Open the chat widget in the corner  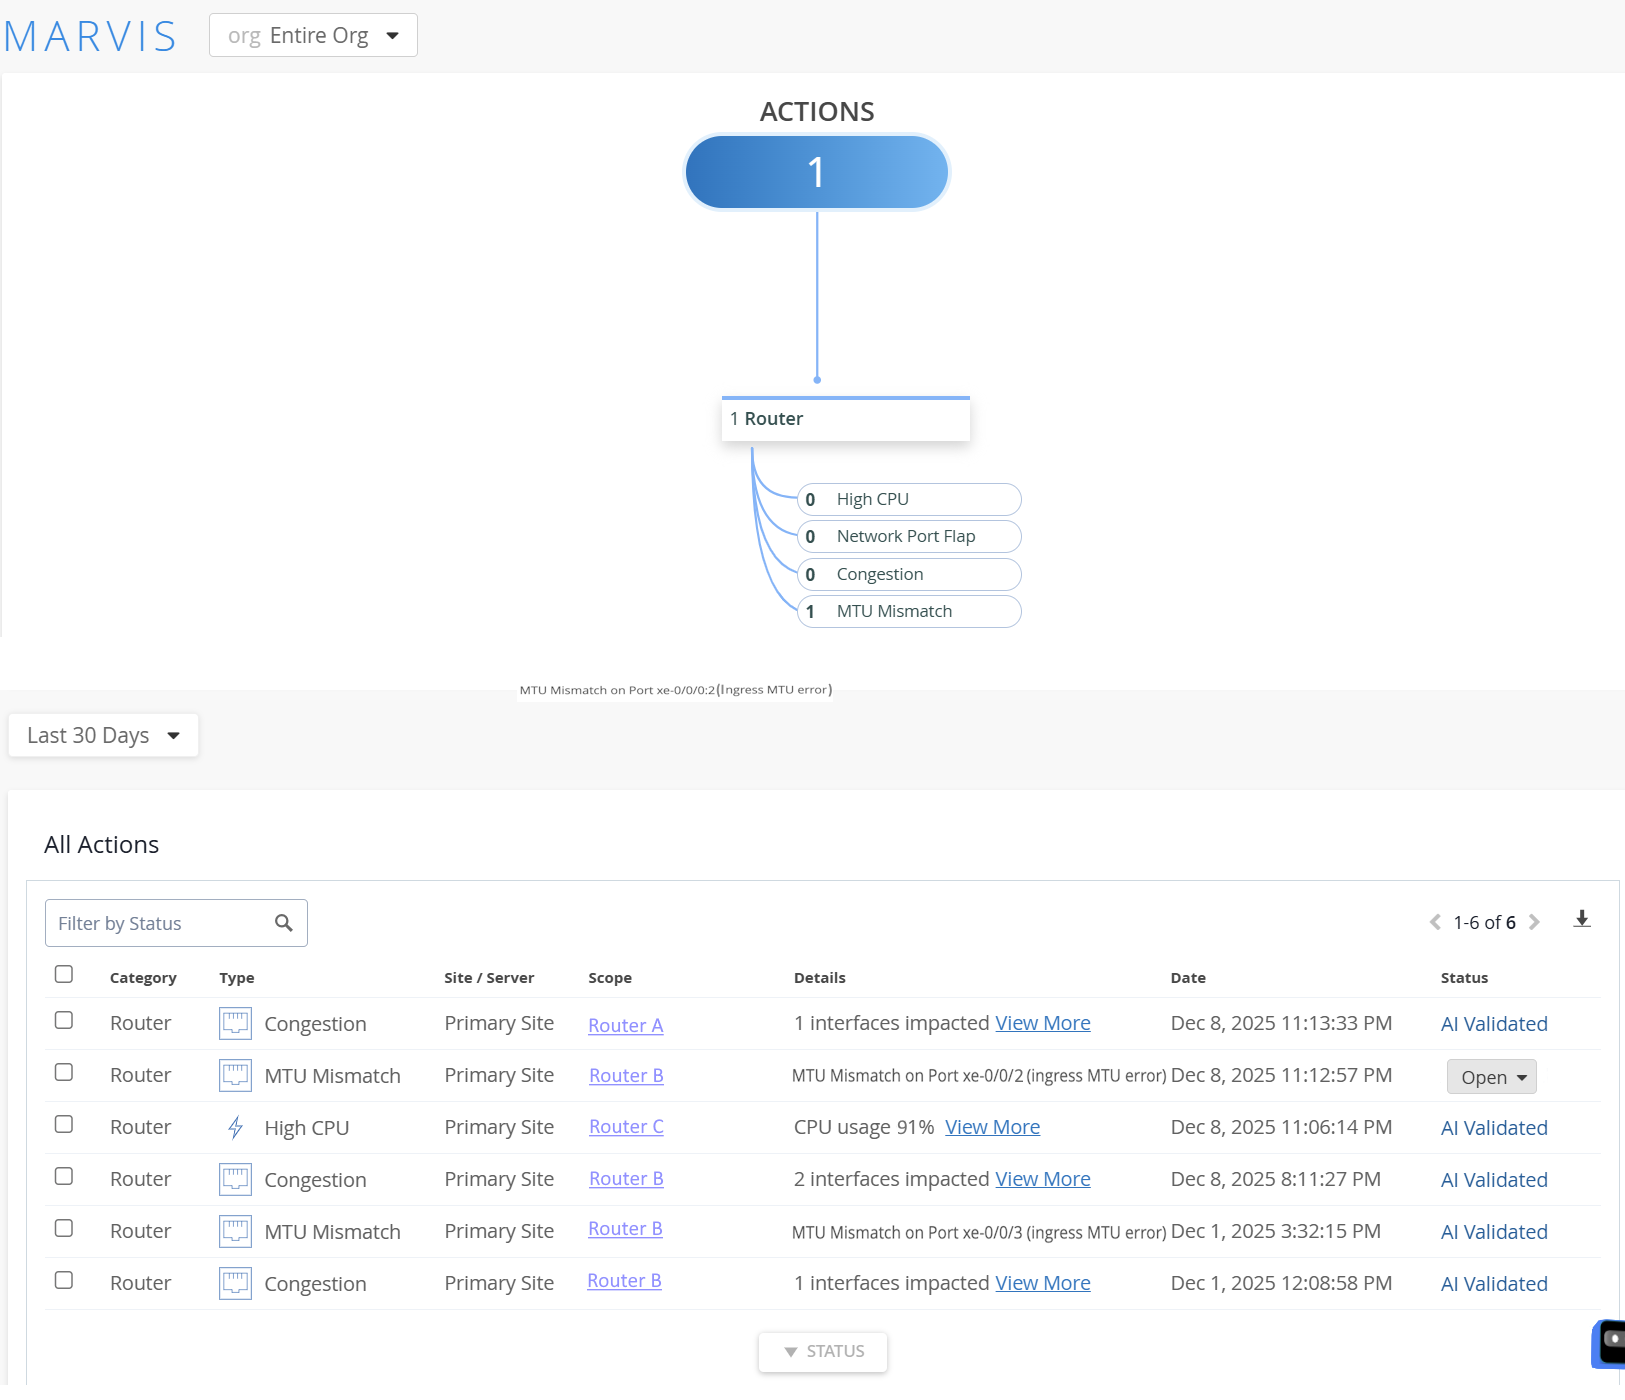[x=1610, y=1342]
